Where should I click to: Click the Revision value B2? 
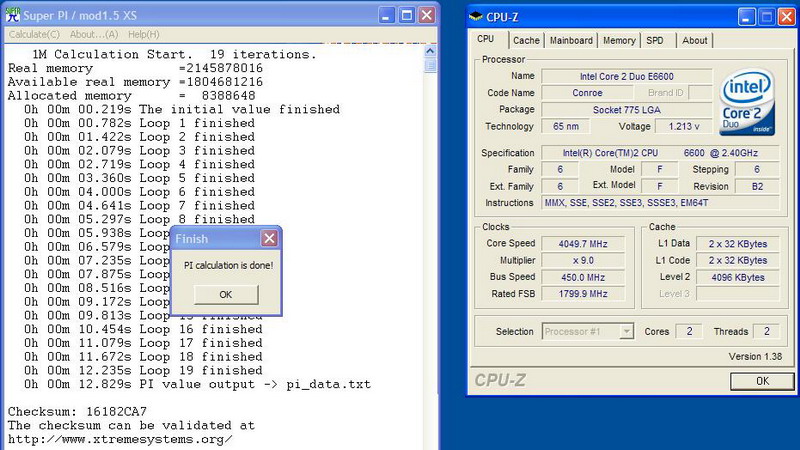coord(757,186)
